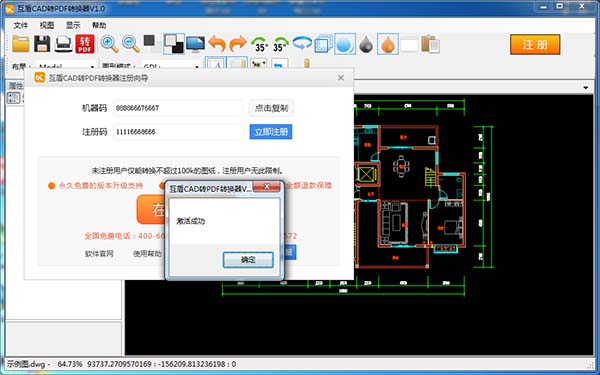Click the save floppy disk icon
The image size is (600, 375).
pos(42,44)
